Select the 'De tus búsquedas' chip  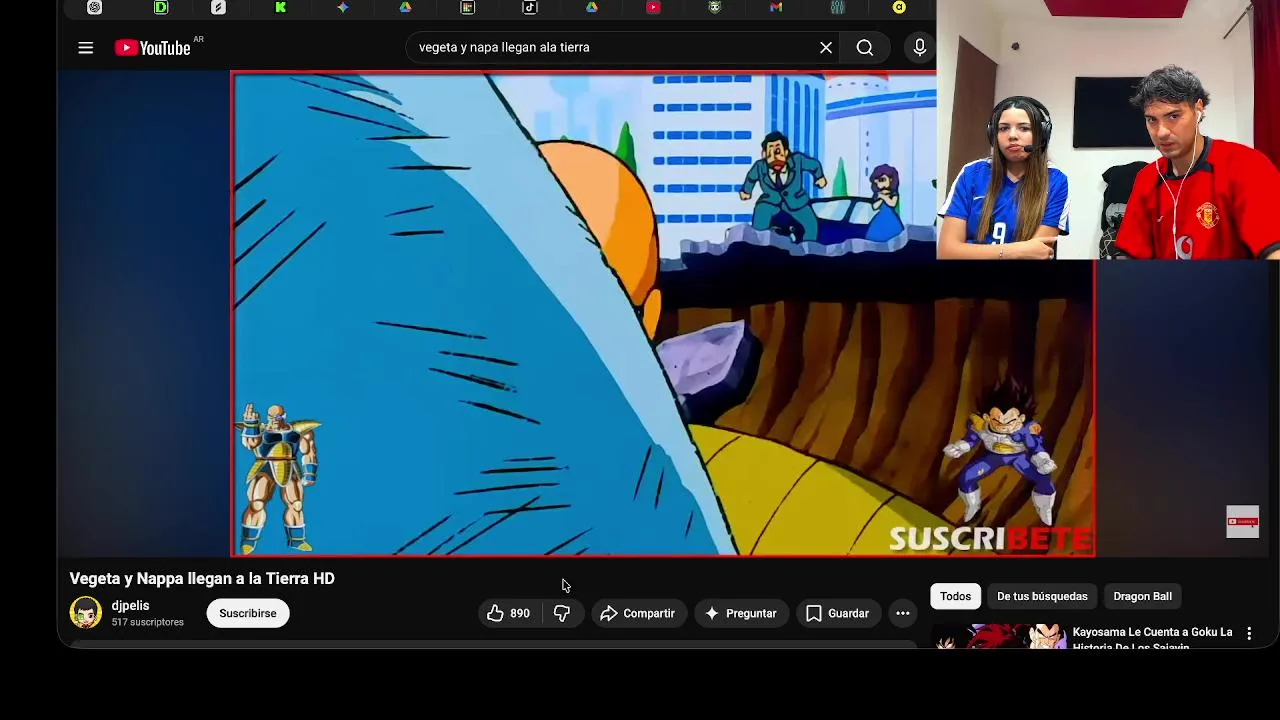1042,596
